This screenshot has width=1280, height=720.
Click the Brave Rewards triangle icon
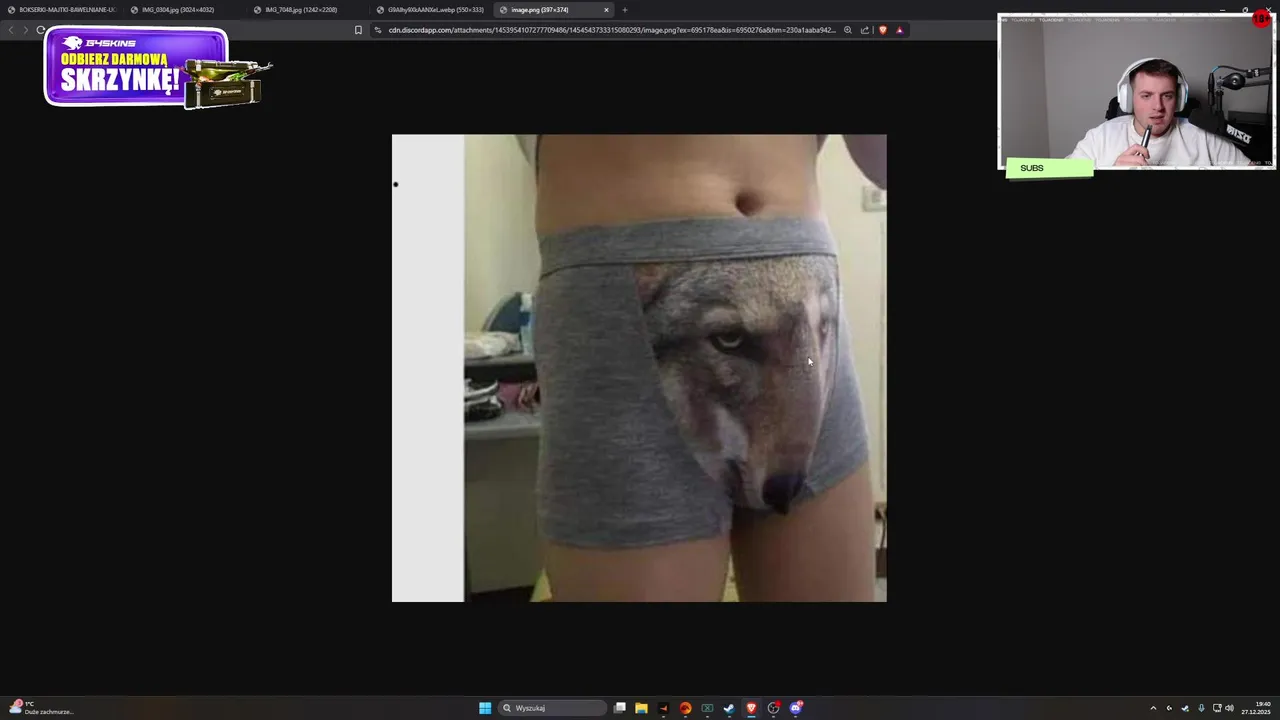coord(899,30)
